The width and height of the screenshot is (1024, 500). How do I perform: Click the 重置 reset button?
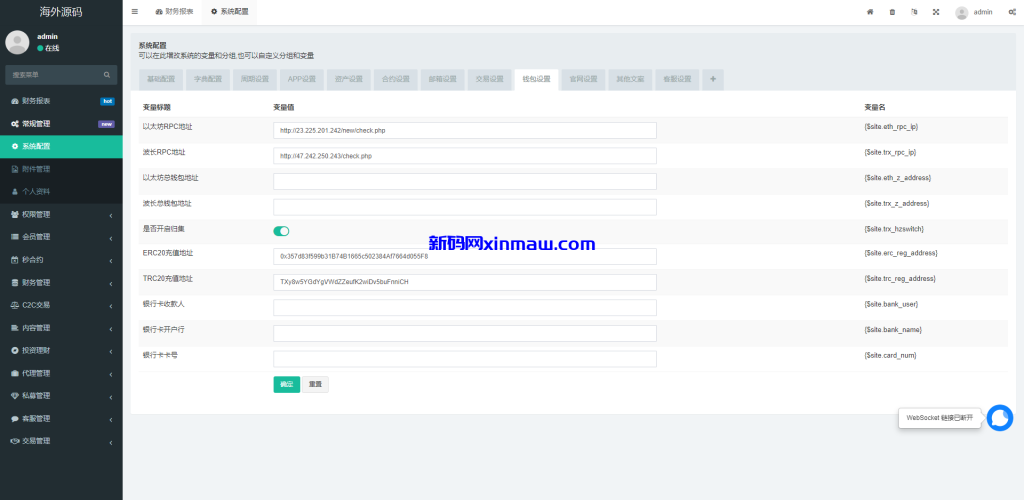click(314, 384)
